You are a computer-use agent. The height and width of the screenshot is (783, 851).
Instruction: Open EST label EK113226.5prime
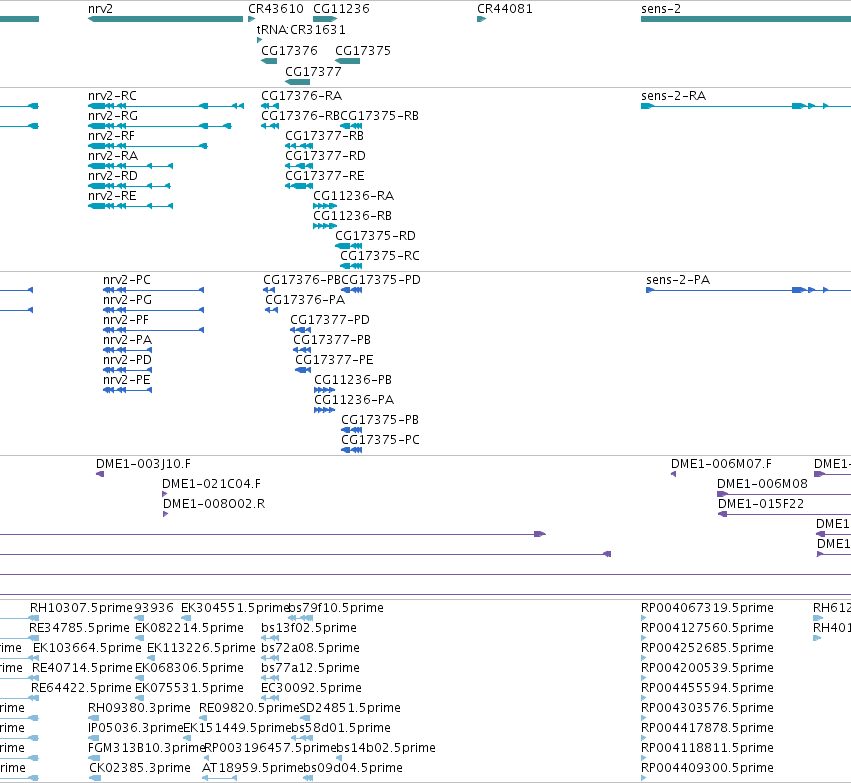click(x=201, y=648)
